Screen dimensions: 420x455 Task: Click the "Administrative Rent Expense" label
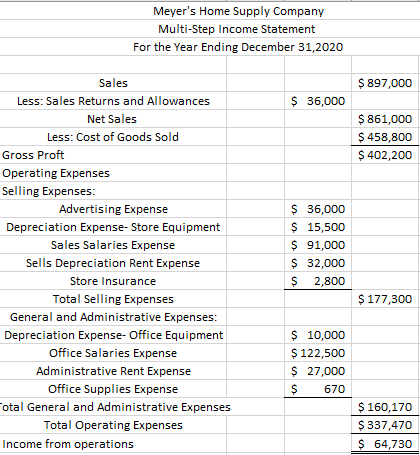point(113,371)
